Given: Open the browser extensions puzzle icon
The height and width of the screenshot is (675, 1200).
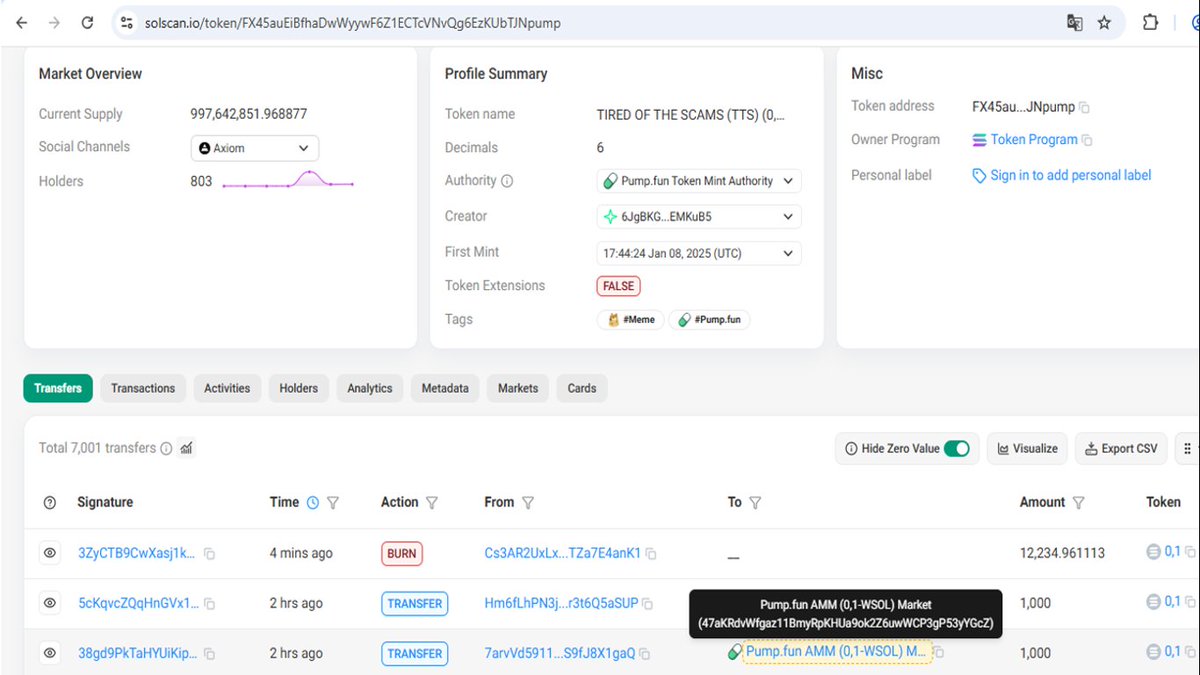Looking at the screenshot, I should pos(1150,22).
